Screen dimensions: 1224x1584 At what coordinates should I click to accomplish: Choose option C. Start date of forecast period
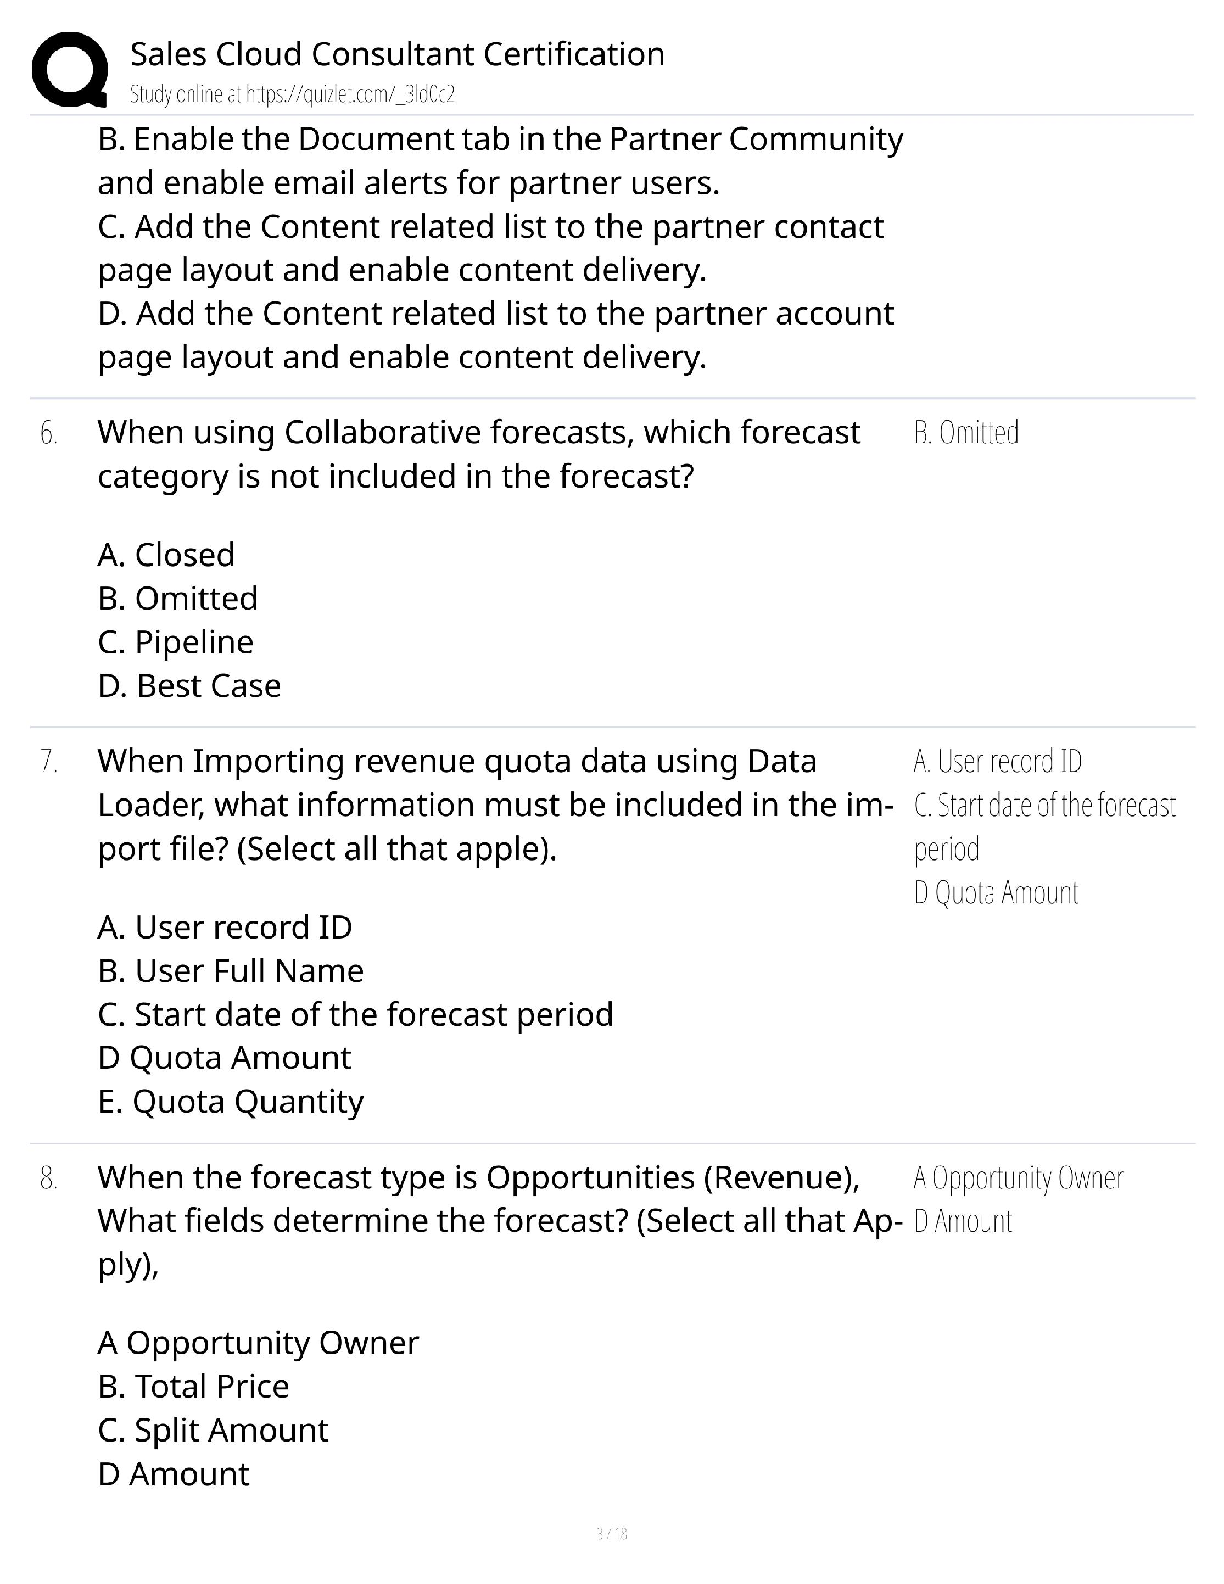pyautogui.click(x=356, y=1015)
